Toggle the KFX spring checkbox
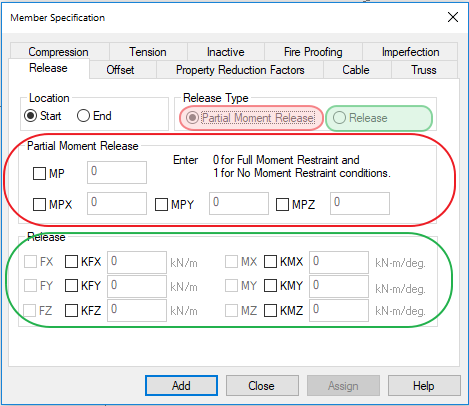Viewport: 469px width, 406px height. click(71, 262)
